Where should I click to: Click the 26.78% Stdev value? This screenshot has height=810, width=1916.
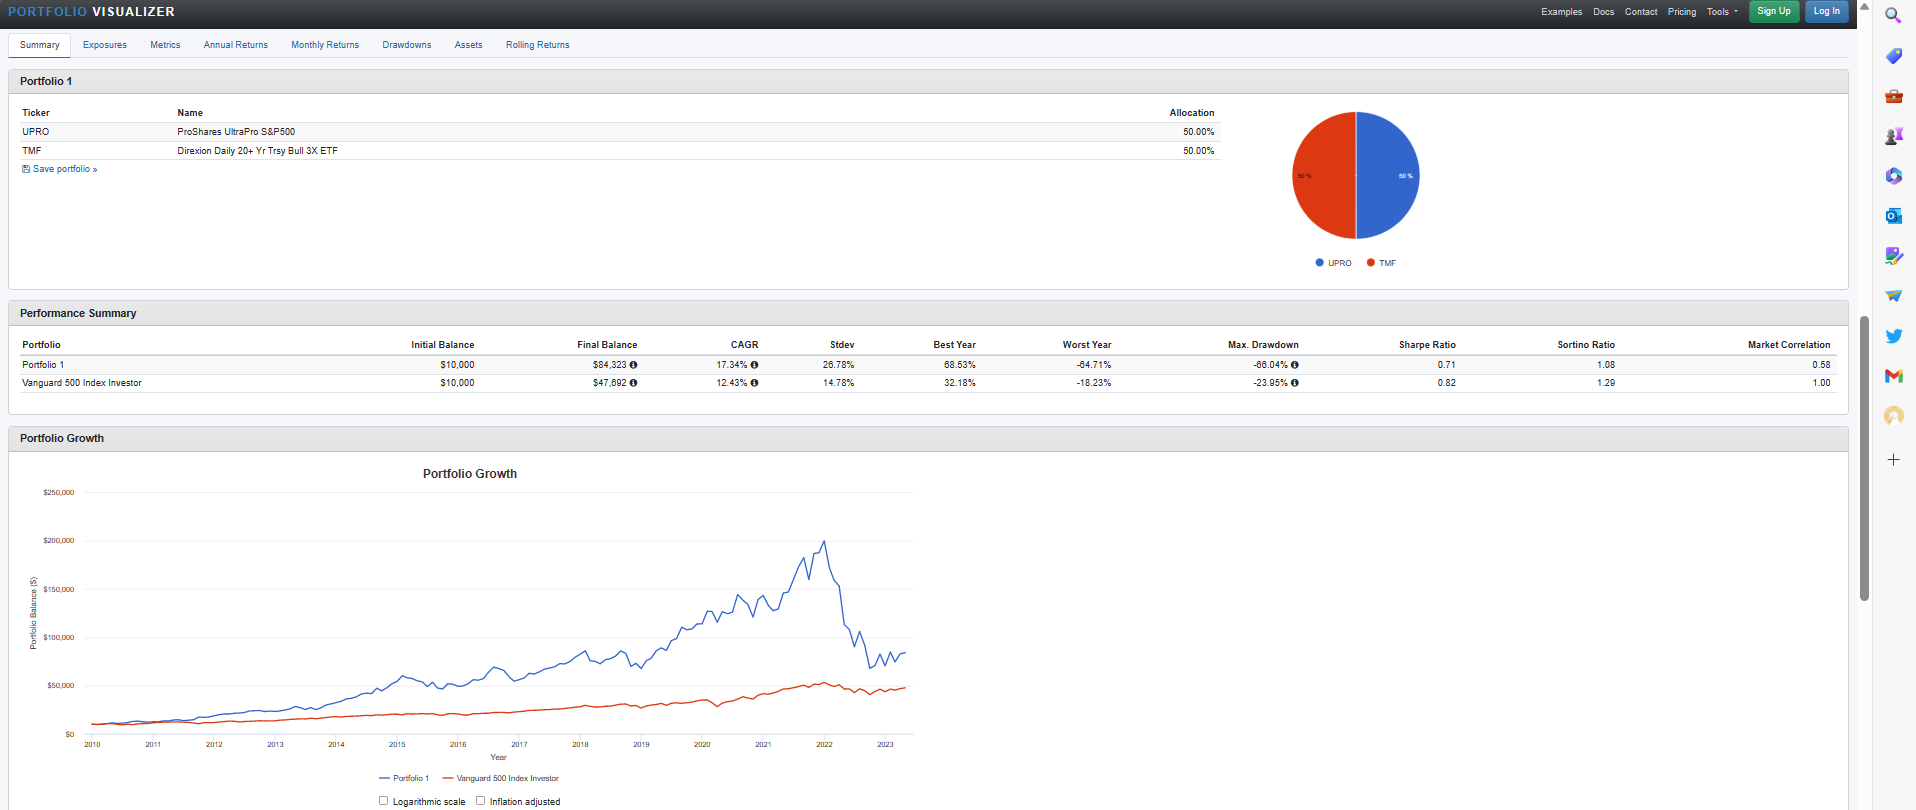tap(838, 365)
